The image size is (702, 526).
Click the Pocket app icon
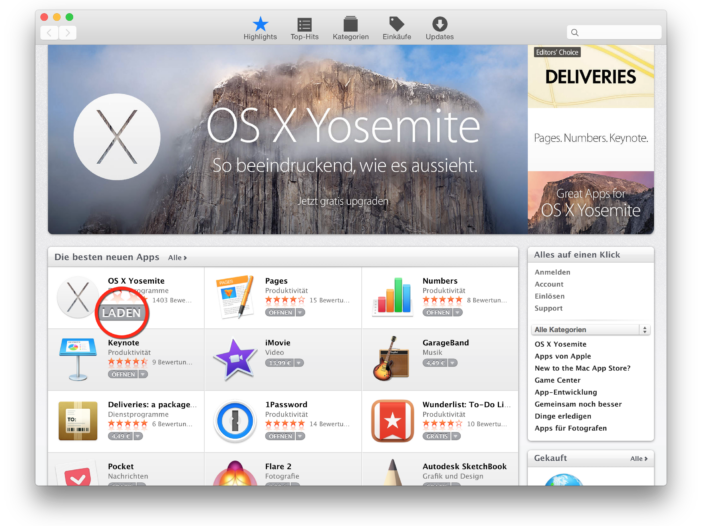[77, 474]
